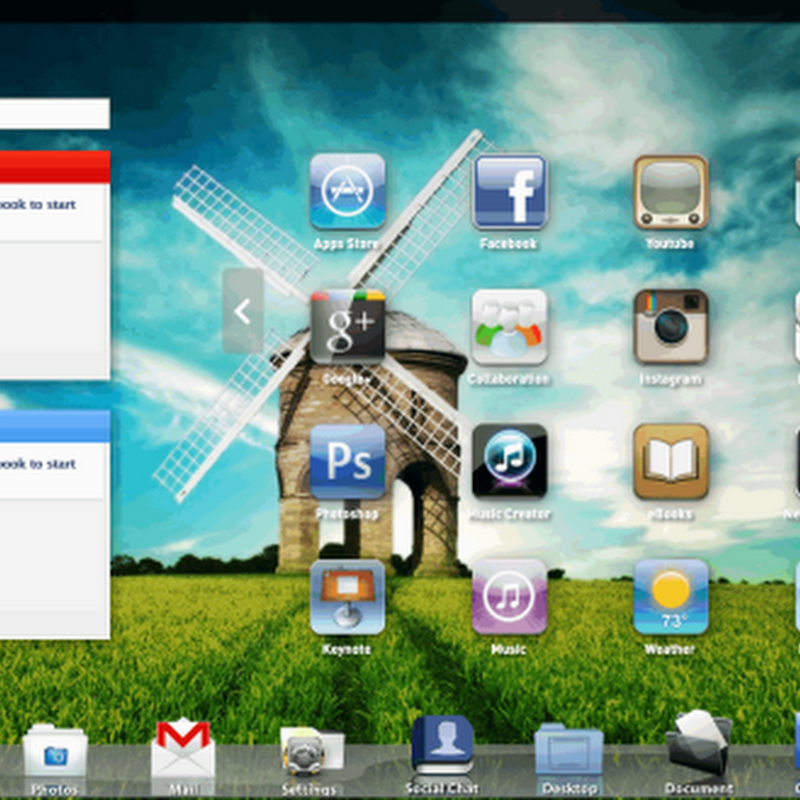Screen dimensions: 800x800
Task: Open the Weather app
Action: click(x=671, y=597)
